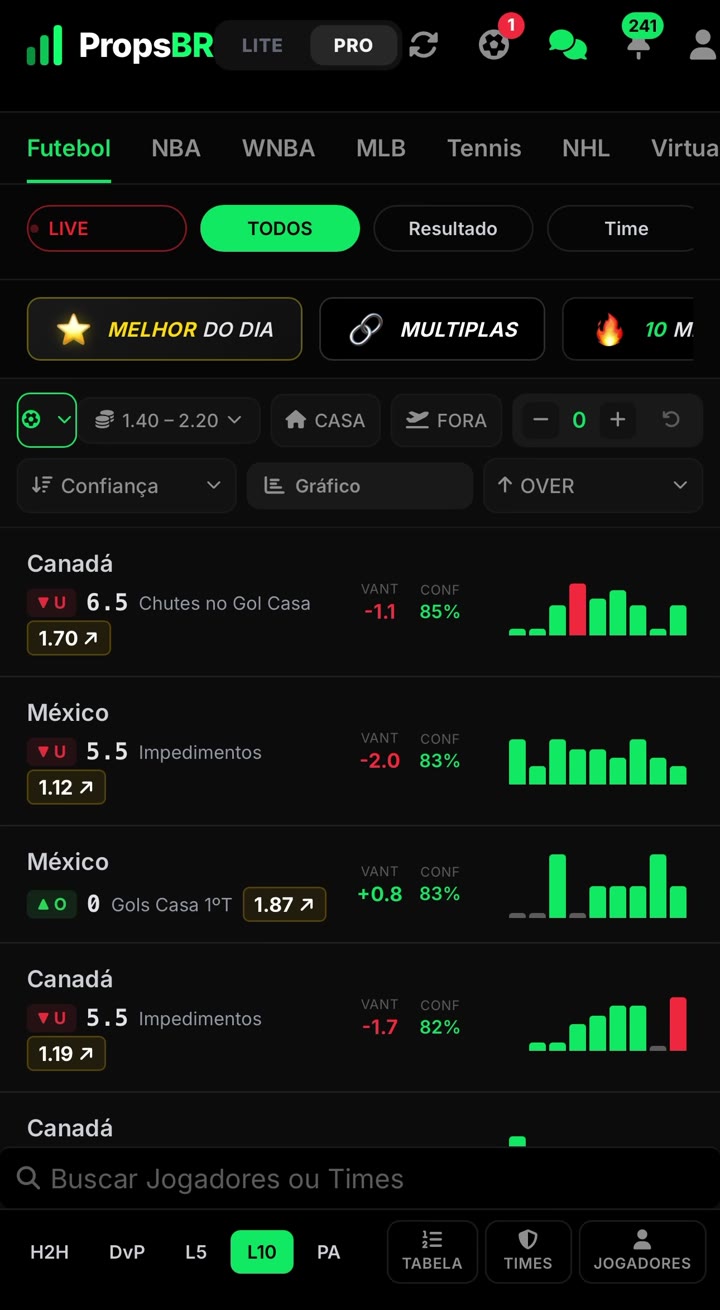Open the user profile icon
The width and height of the screenshot is (720, 1310).
(703, 45)
